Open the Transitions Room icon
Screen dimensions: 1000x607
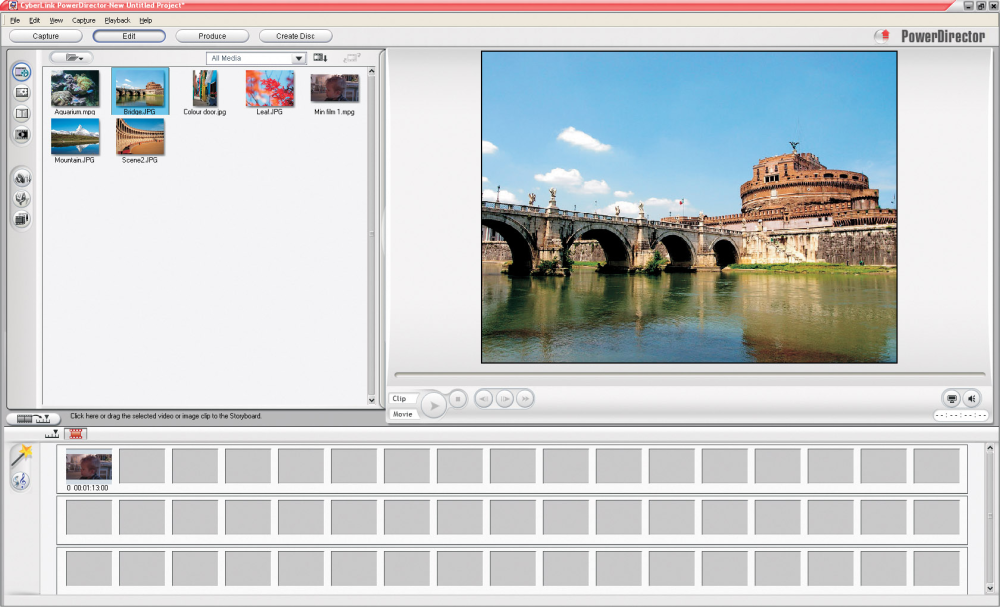[x=21, y=113]
